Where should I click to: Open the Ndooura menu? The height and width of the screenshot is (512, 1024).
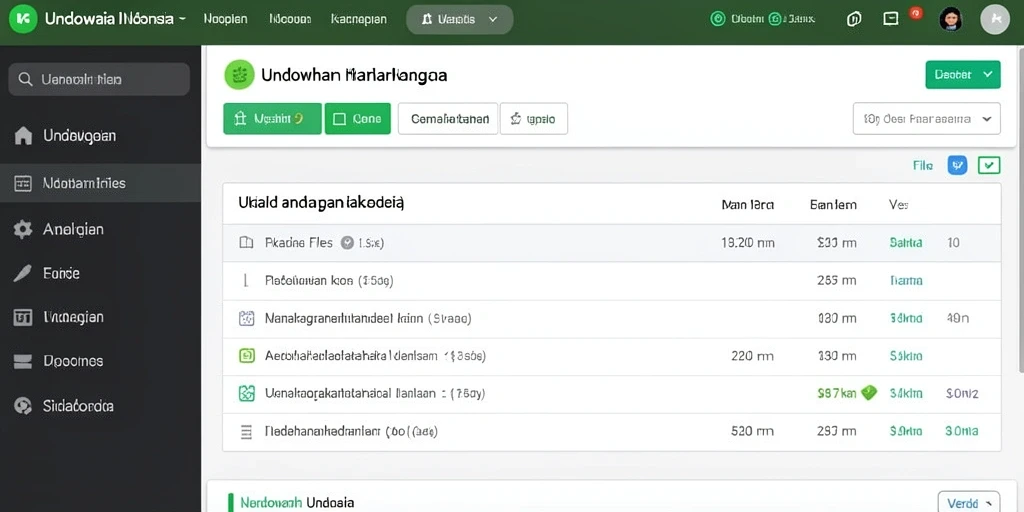[290, 19]
